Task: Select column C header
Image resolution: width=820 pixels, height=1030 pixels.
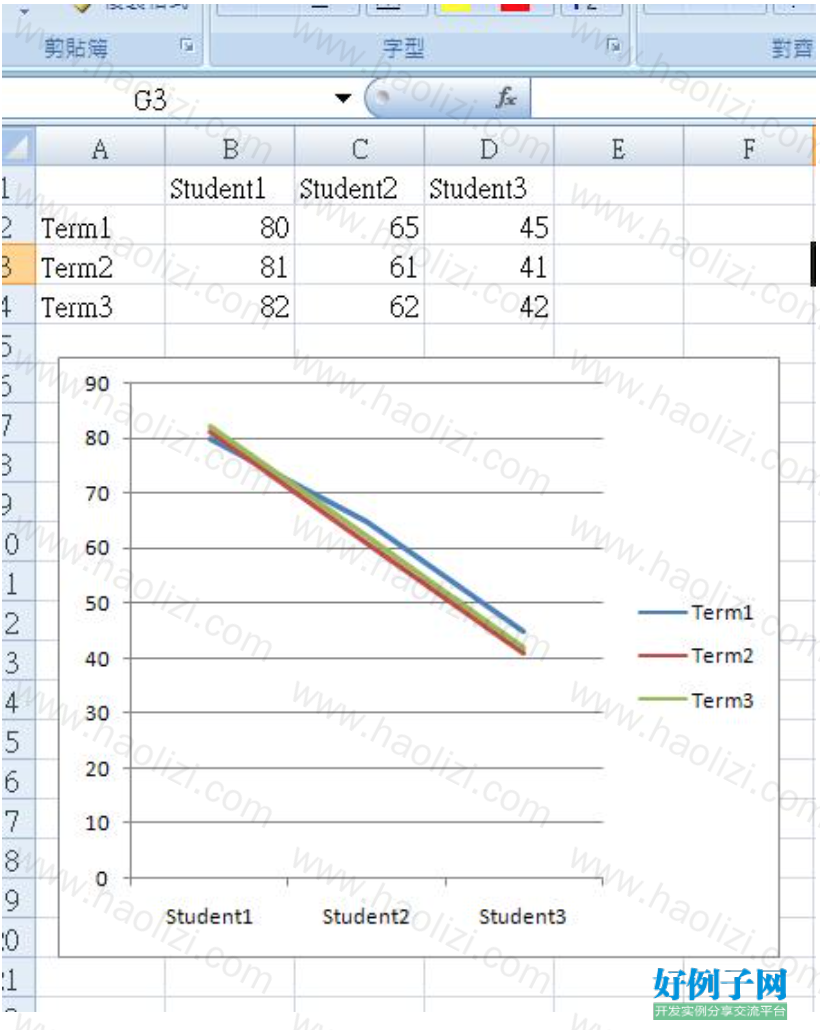Action: pos(359,148)
